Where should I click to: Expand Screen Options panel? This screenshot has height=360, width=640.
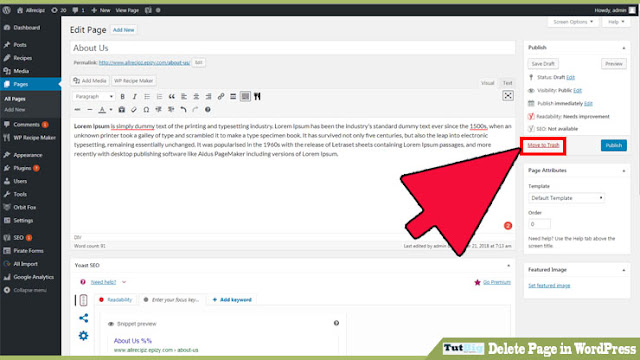(x=573, y=22)
